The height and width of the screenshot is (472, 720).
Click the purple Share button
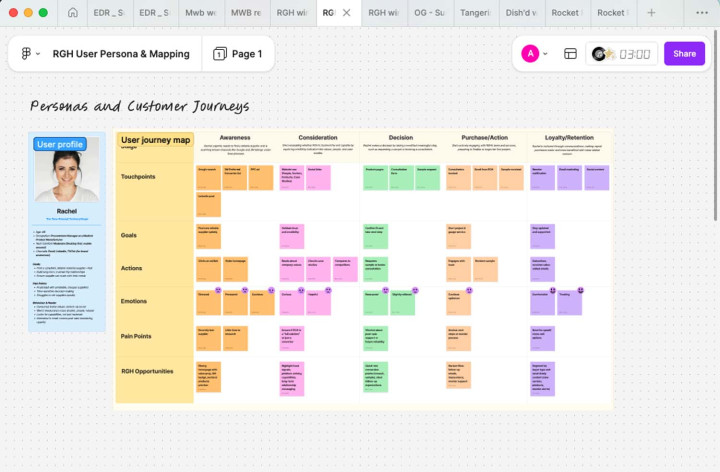(684, 54)
